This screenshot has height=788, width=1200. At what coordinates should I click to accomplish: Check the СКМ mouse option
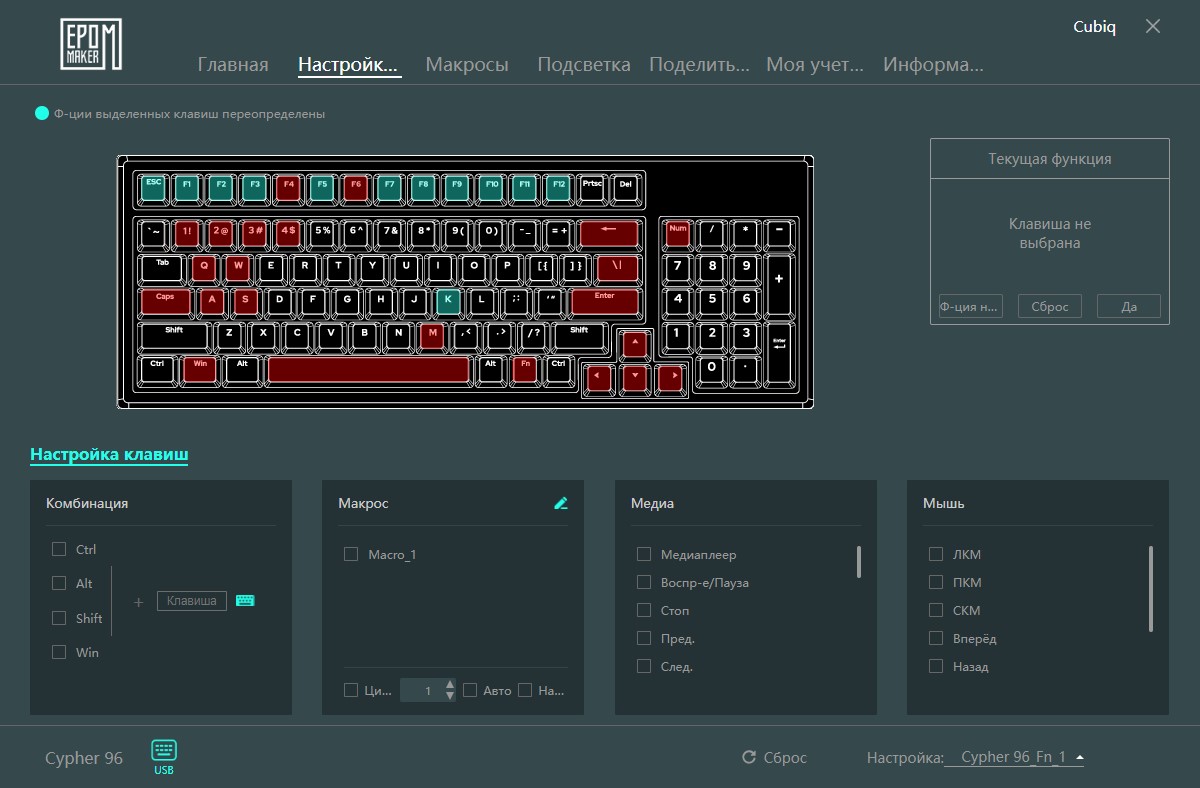936,610
